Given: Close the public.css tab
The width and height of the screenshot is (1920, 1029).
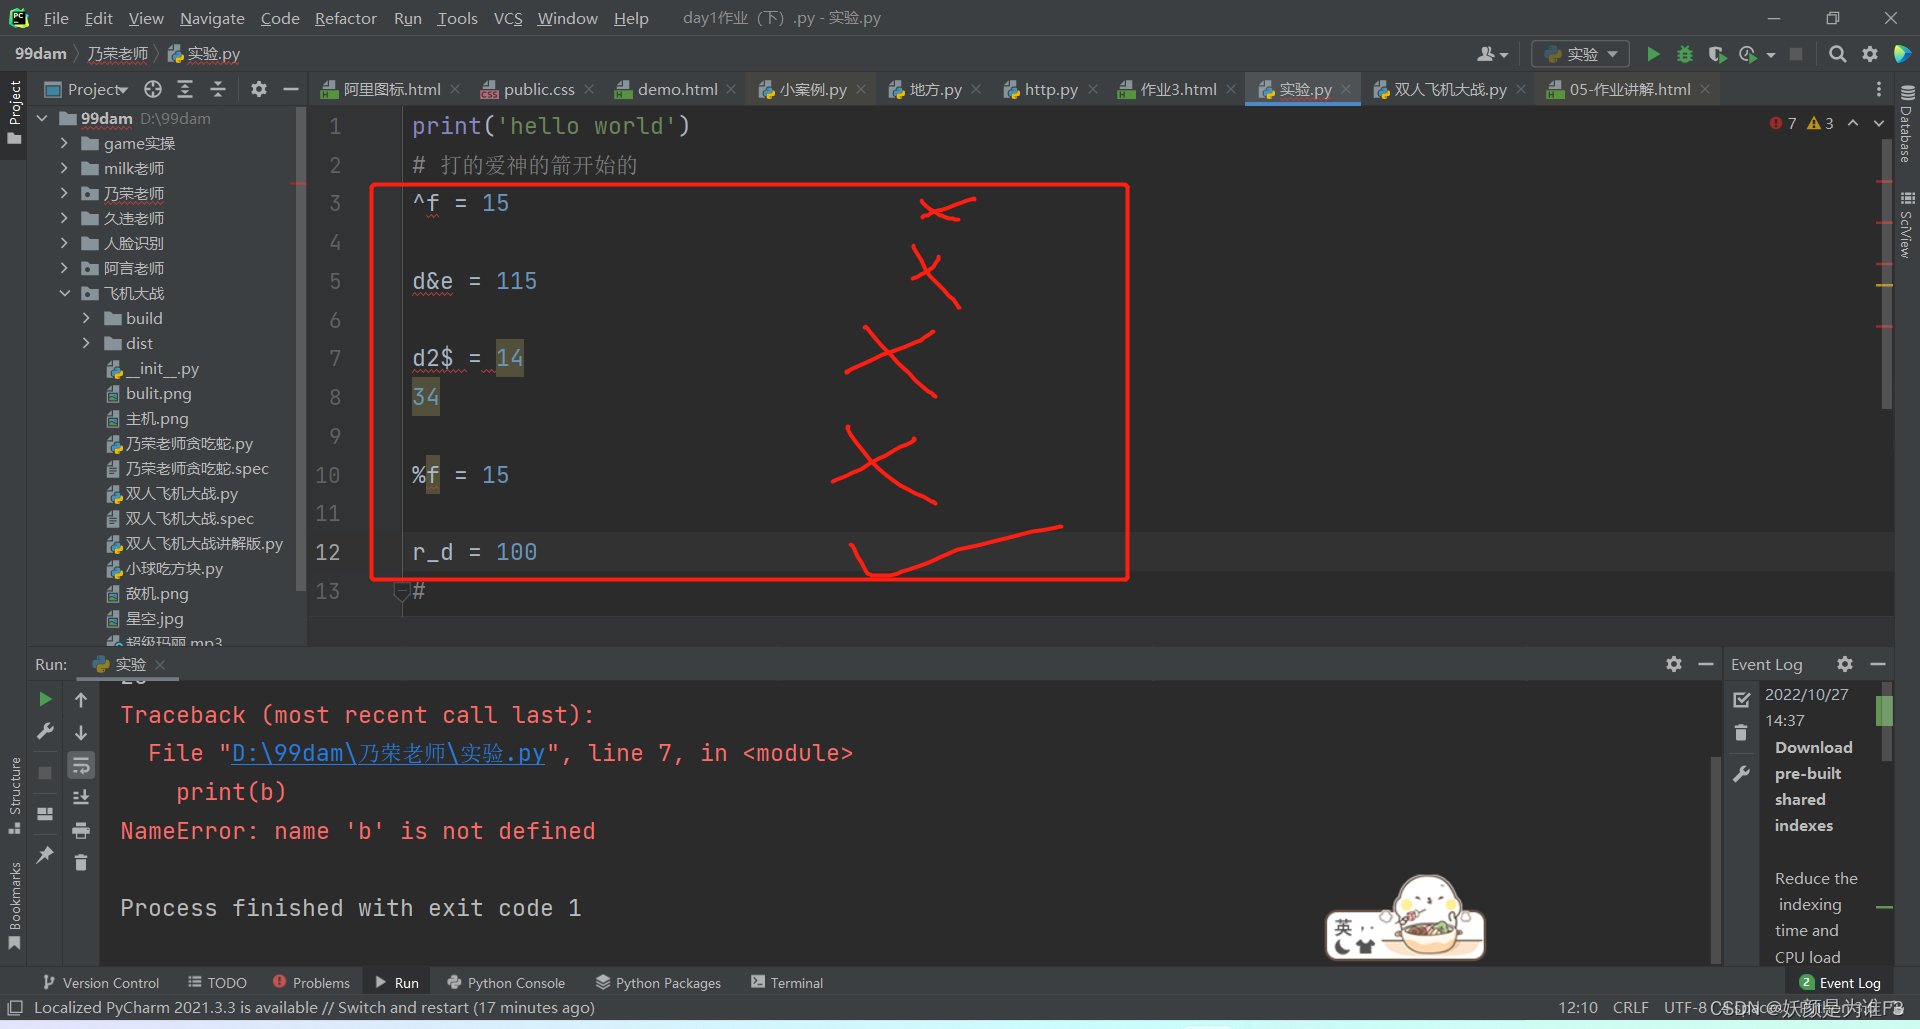Looking at the screenshot, I should pyautogui.click(x=589, y=89).
